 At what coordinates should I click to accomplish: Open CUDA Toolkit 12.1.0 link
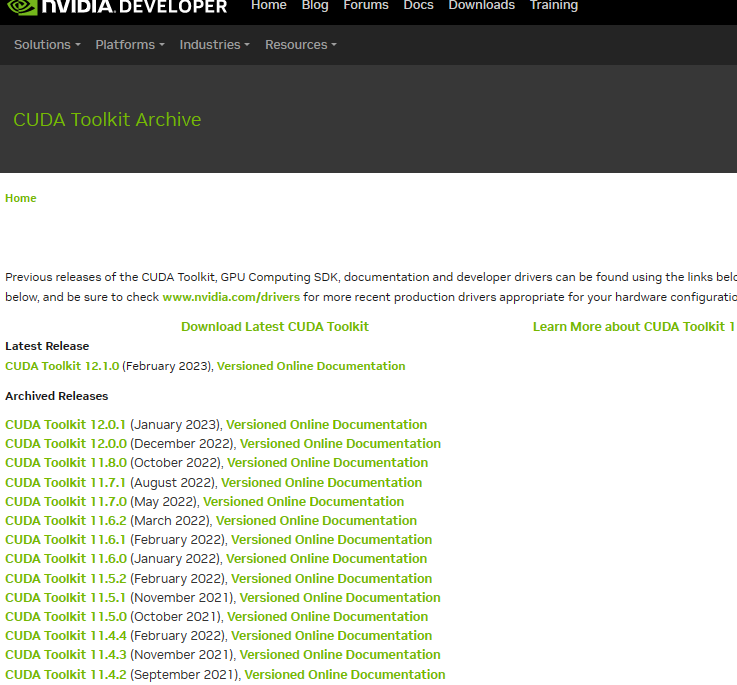coord(62,366)
